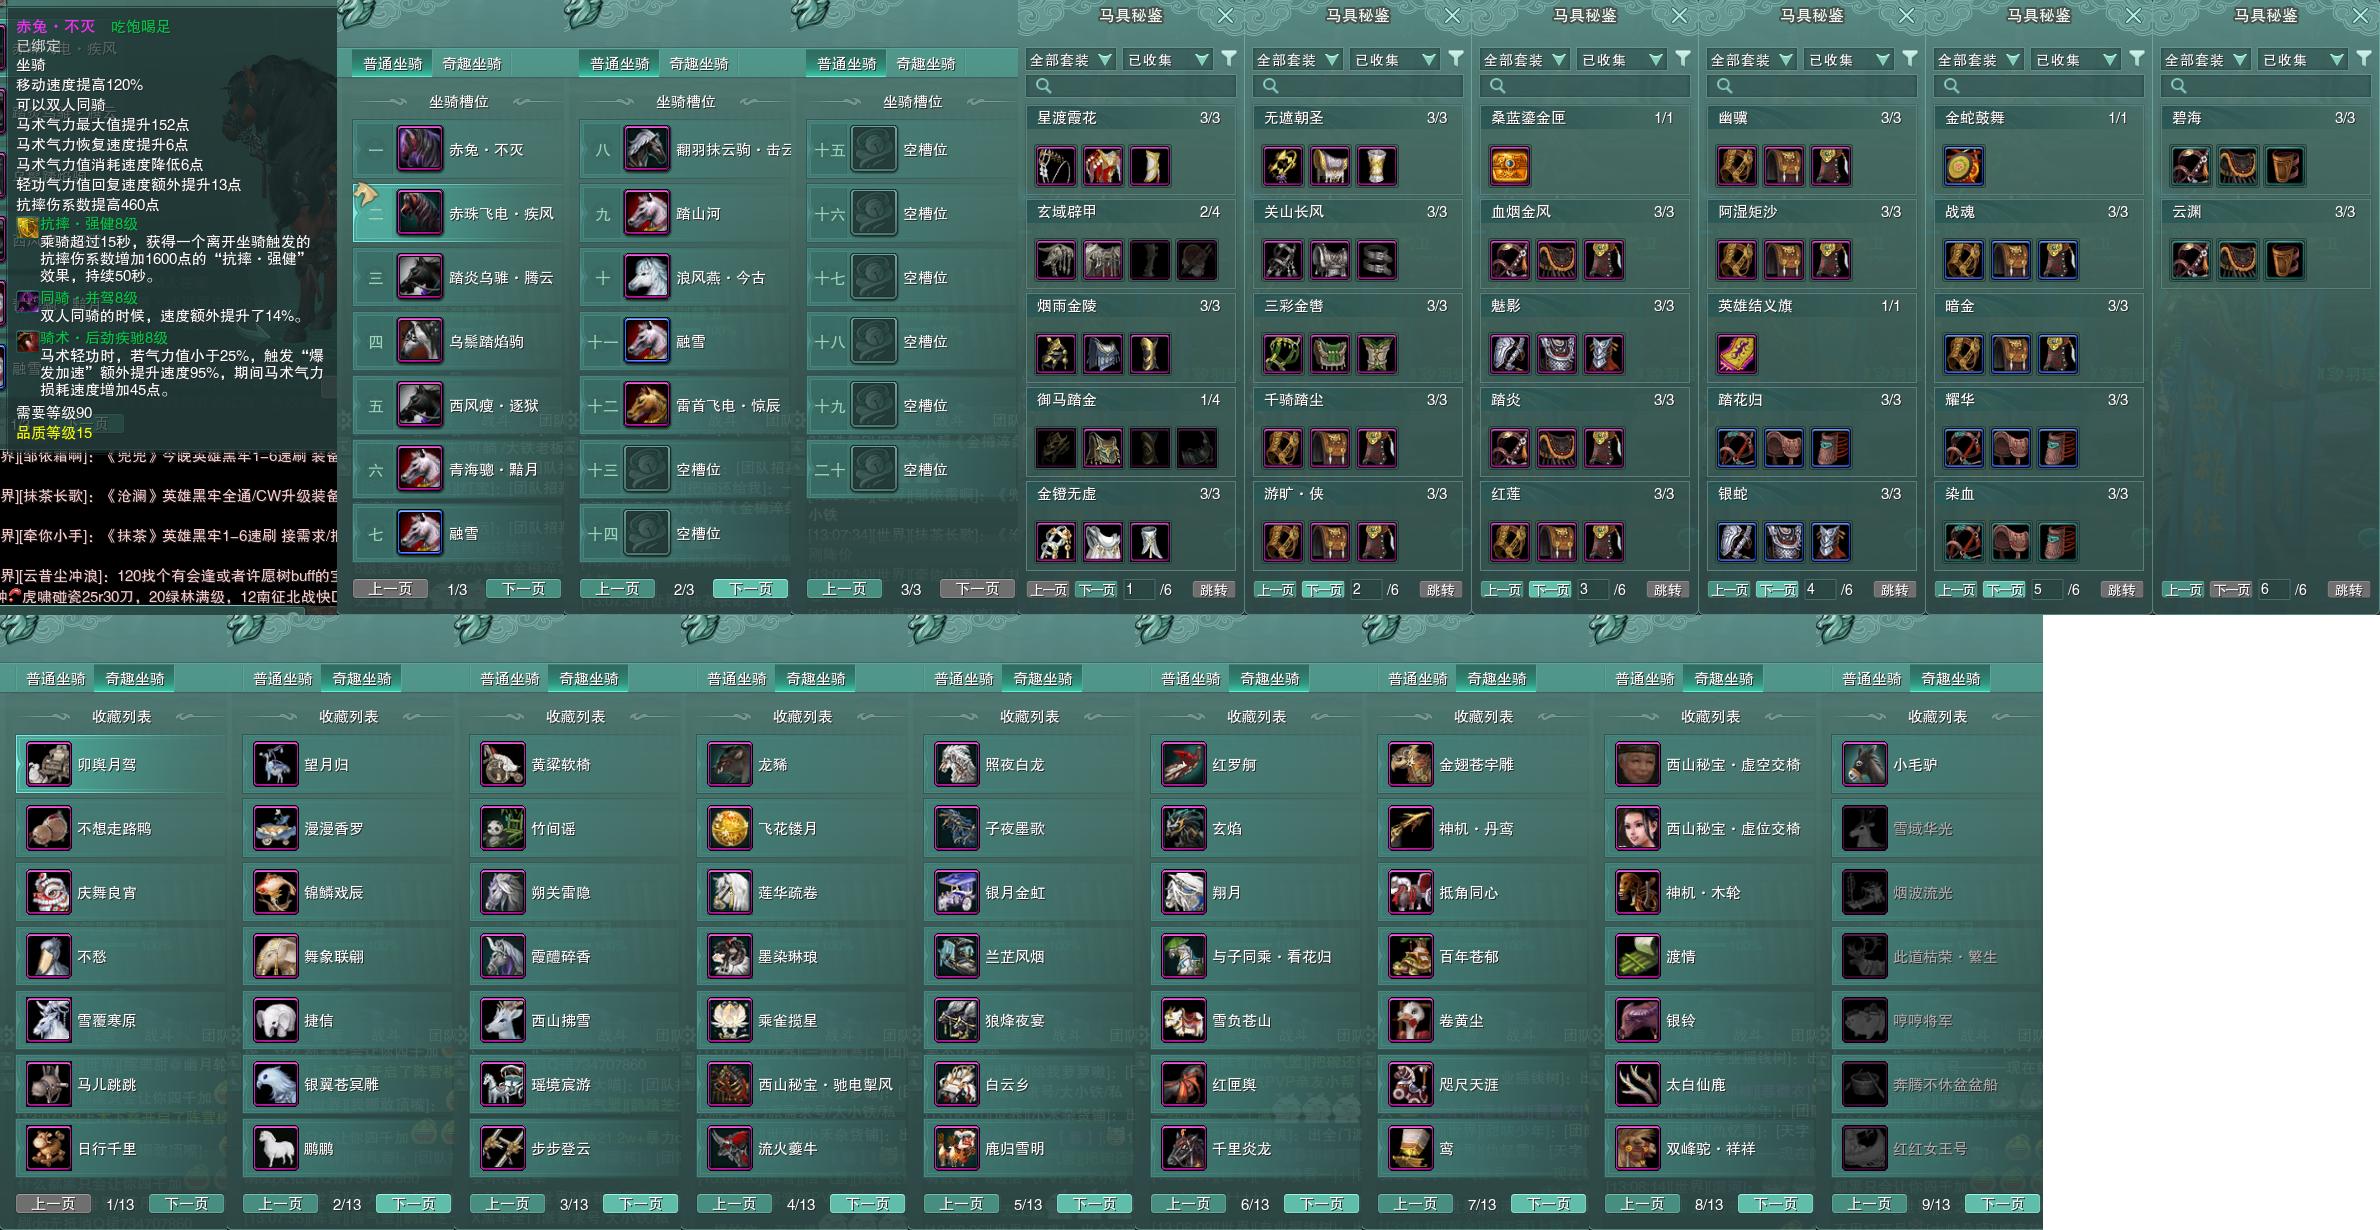Select the 乌鬃踏焰驹 mount icon
Screen dimensions: 2380x1230
point(419,342)
